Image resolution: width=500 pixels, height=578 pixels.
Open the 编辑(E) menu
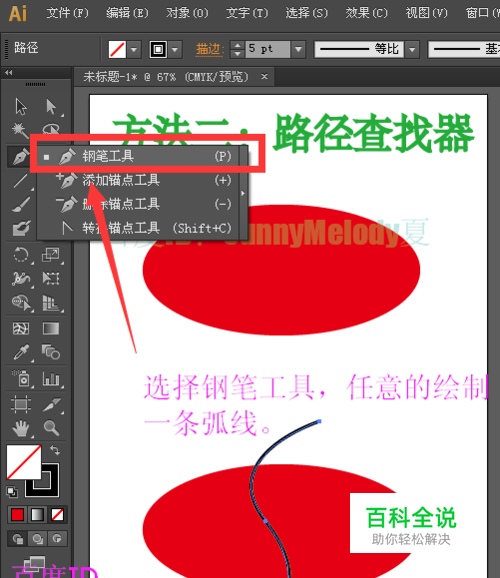click(127, 13)
